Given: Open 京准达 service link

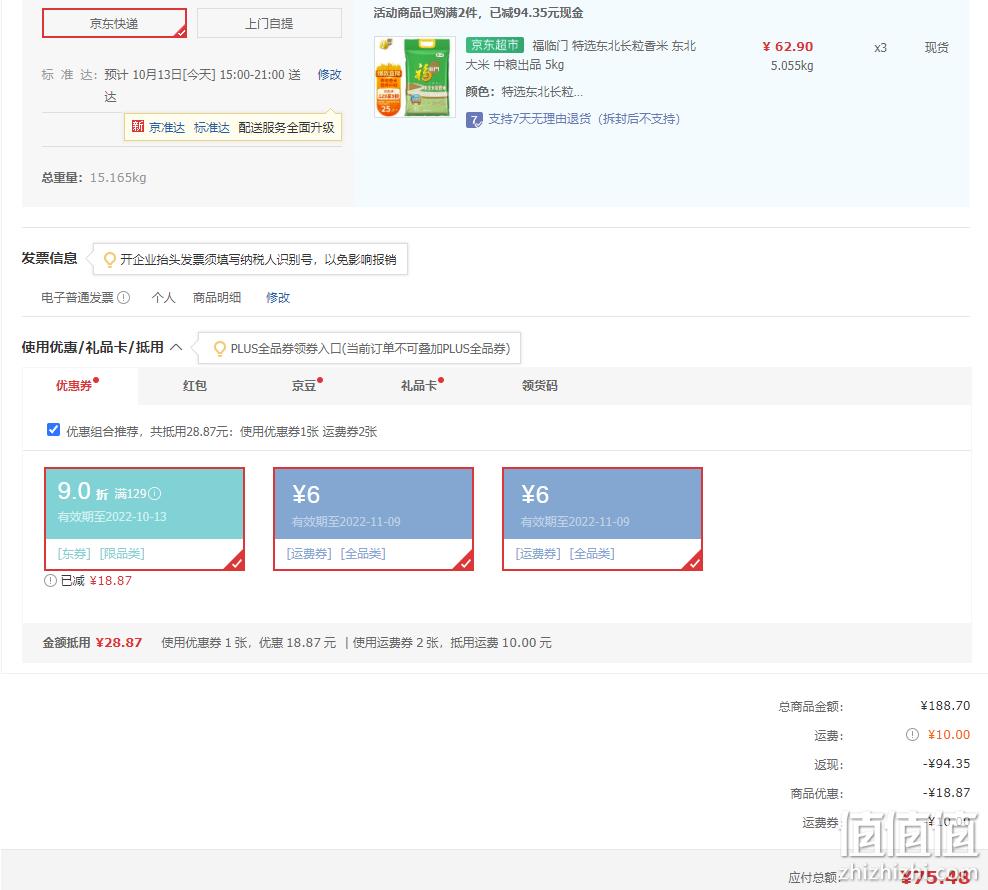Looking at the screenshot, I should click(x=167, y=127).
